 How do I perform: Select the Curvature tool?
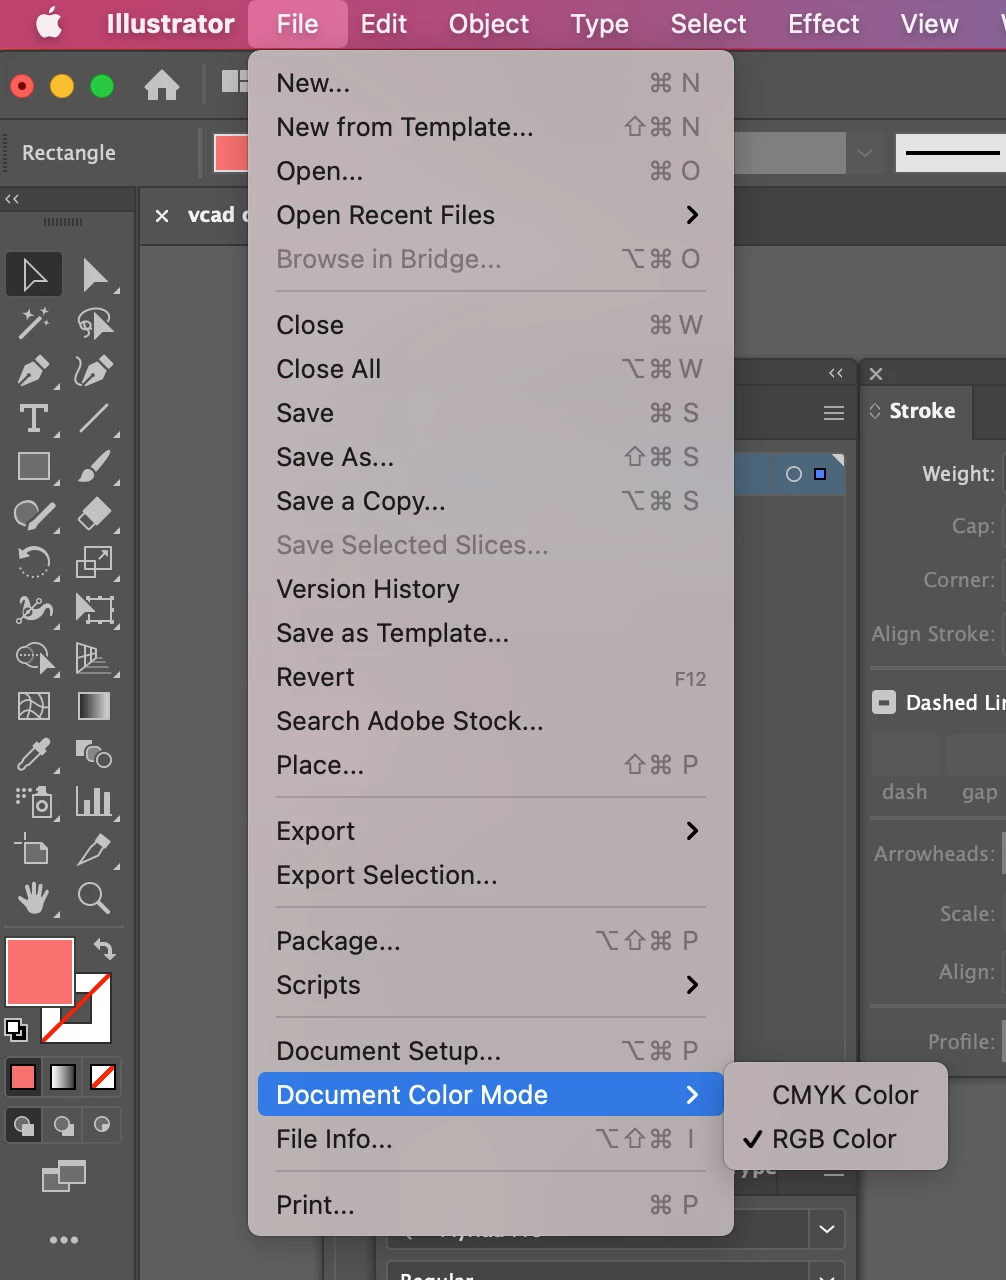[95, 370]
